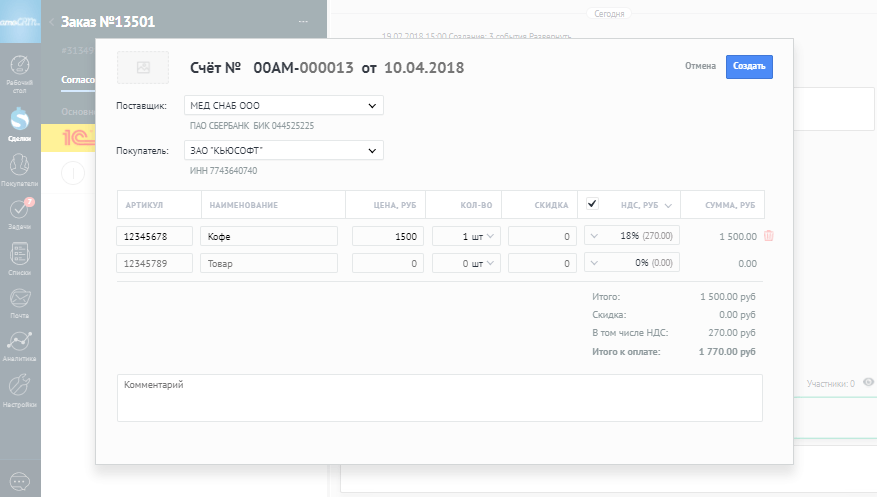Click the invoice number 00AM-000013
Image resolution: width=877 pixels, height=497 pixels.
tap(303, 68)
